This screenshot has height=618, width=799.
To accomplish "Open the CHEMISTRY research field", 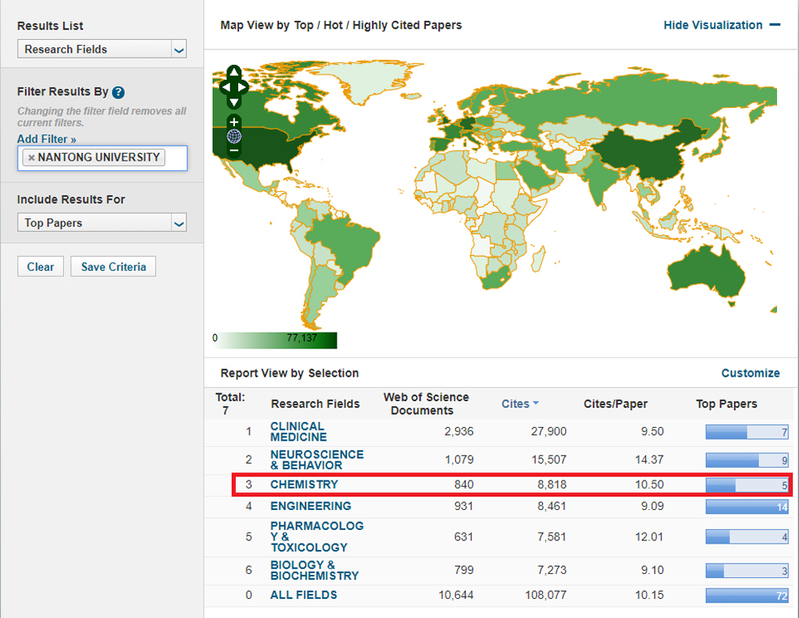I will coord(304,485).
